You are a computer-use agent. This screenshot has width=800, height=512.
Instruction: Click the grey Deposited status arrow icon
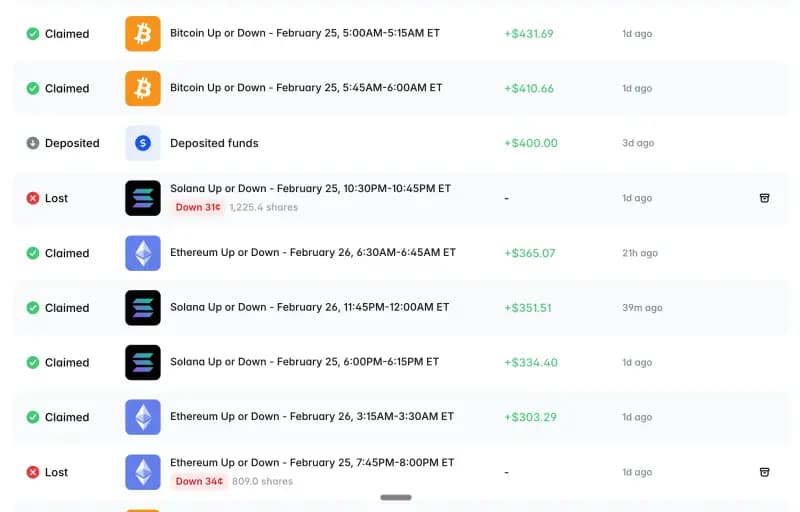tap(33, 143)
